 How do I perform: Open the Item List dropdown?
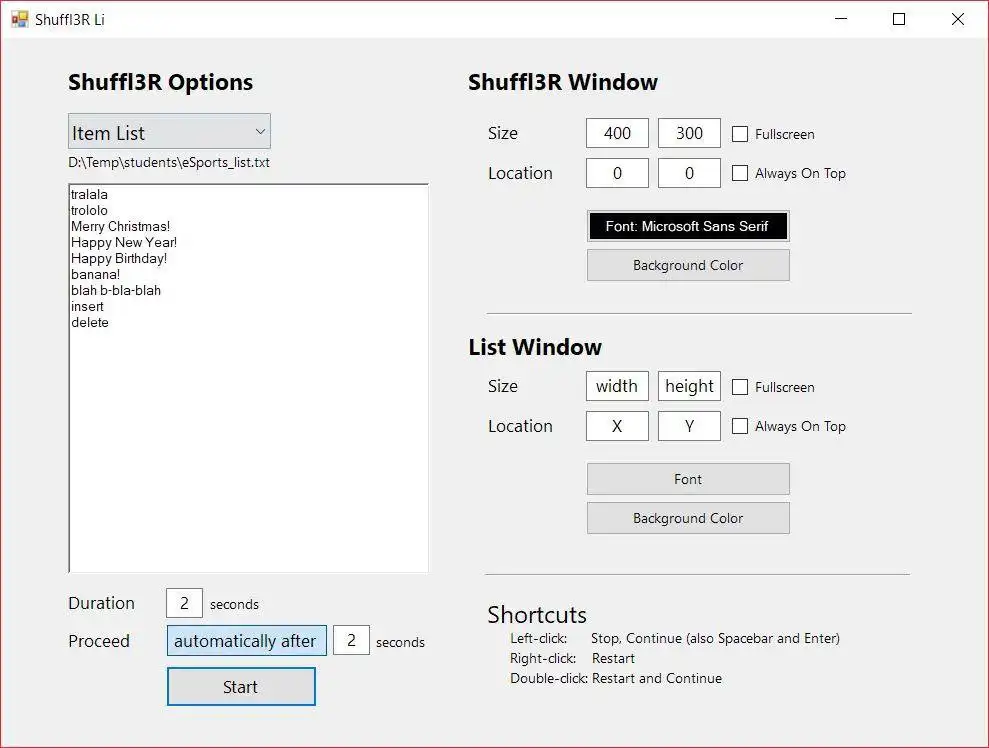click(x=169, y=131)
